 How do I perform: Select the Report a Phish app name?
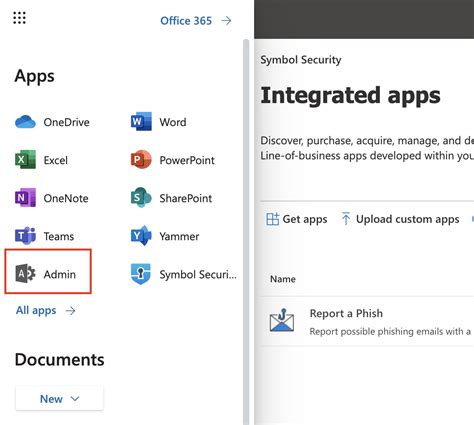coord(346,313)
